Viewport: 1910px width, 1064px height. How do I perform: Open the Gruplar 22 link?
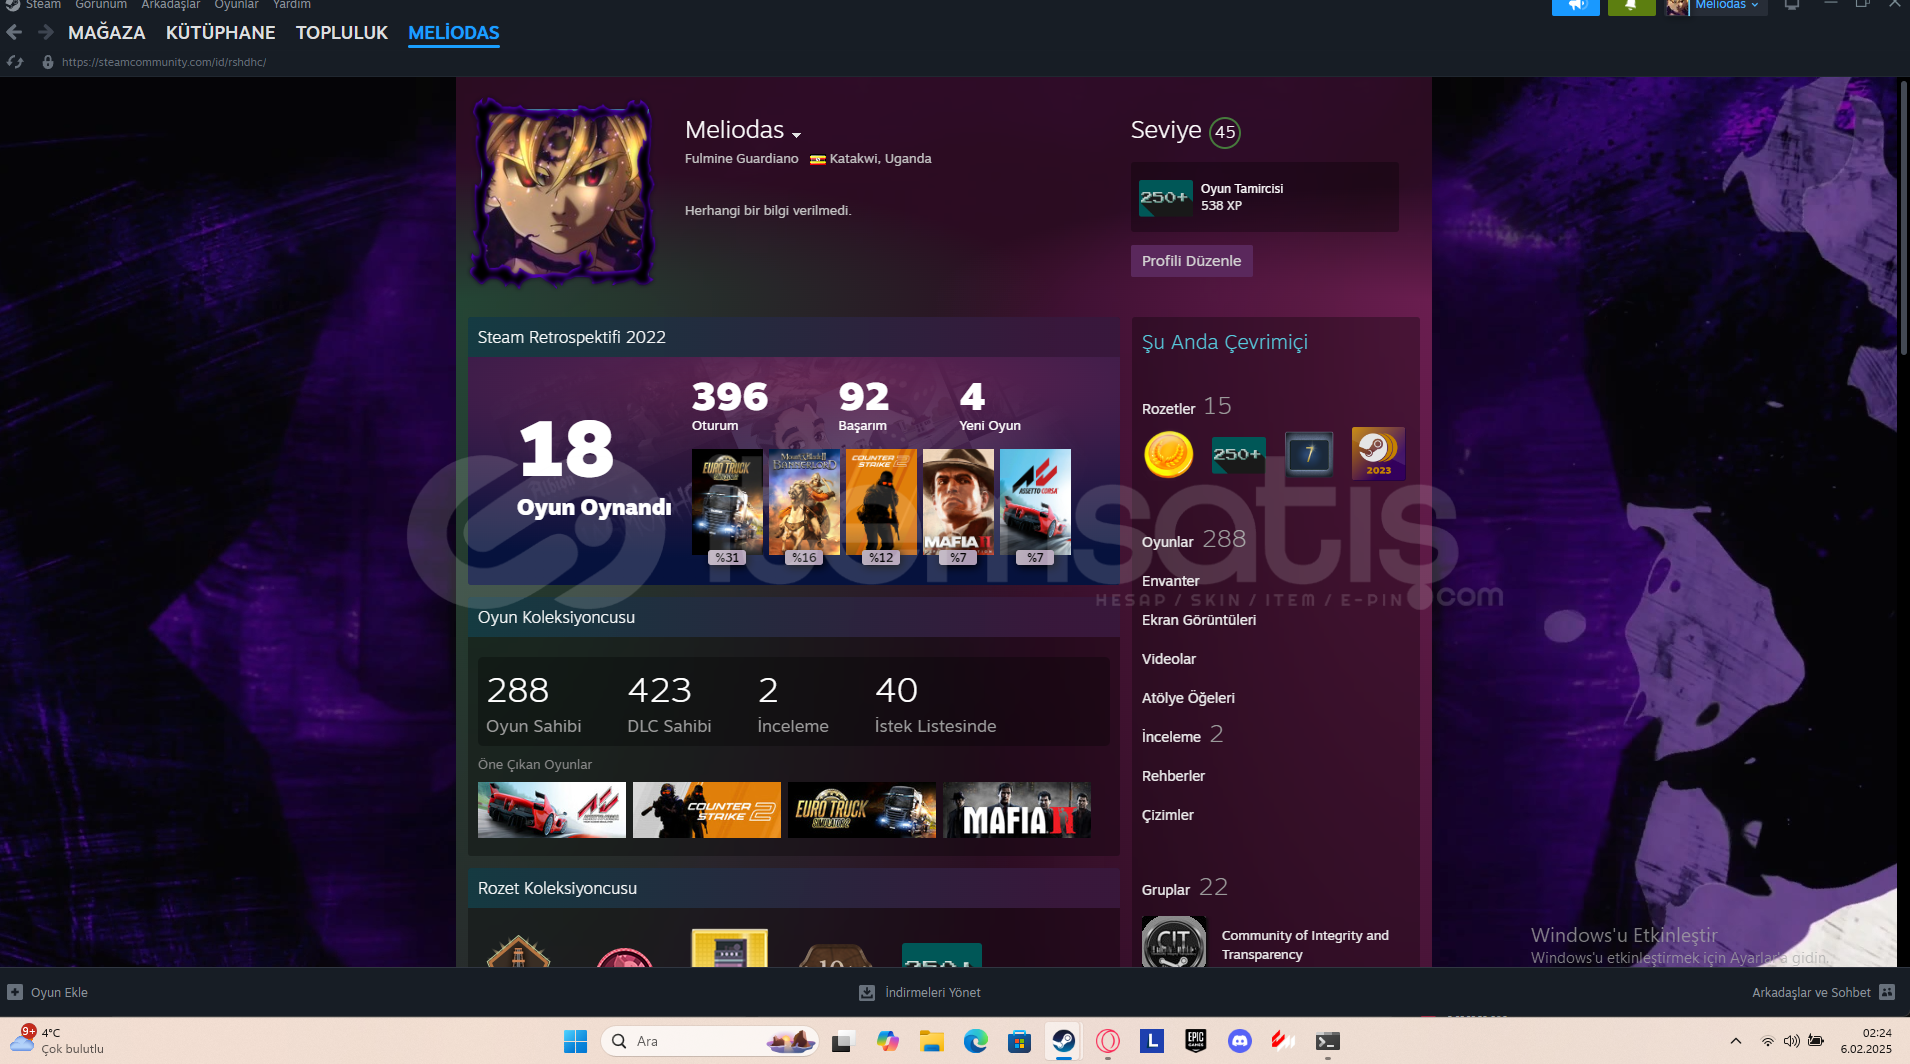[x=1185, y=888]
